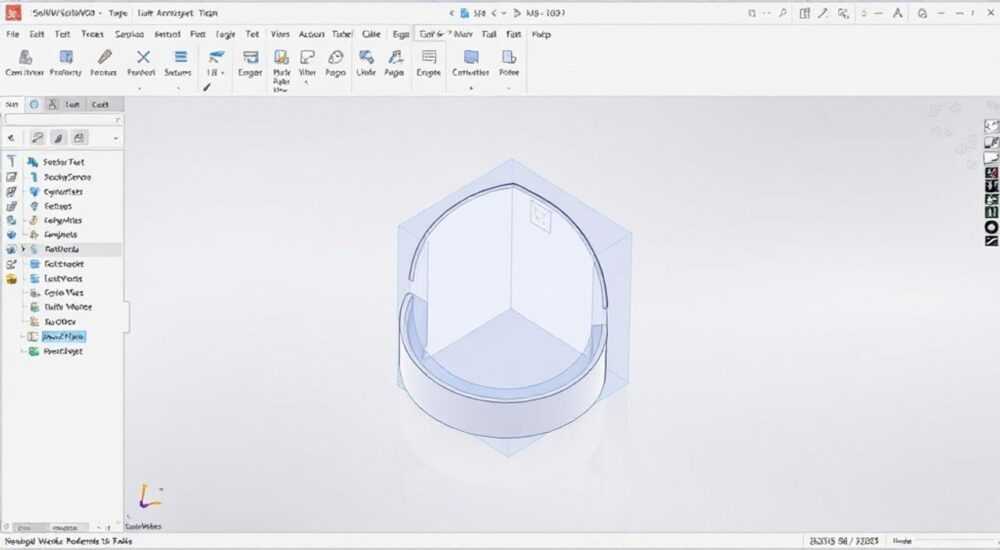Viewport: 1000px width, 550px height.
Task: Select the small square sketch on model's back face
Action: 540,219
